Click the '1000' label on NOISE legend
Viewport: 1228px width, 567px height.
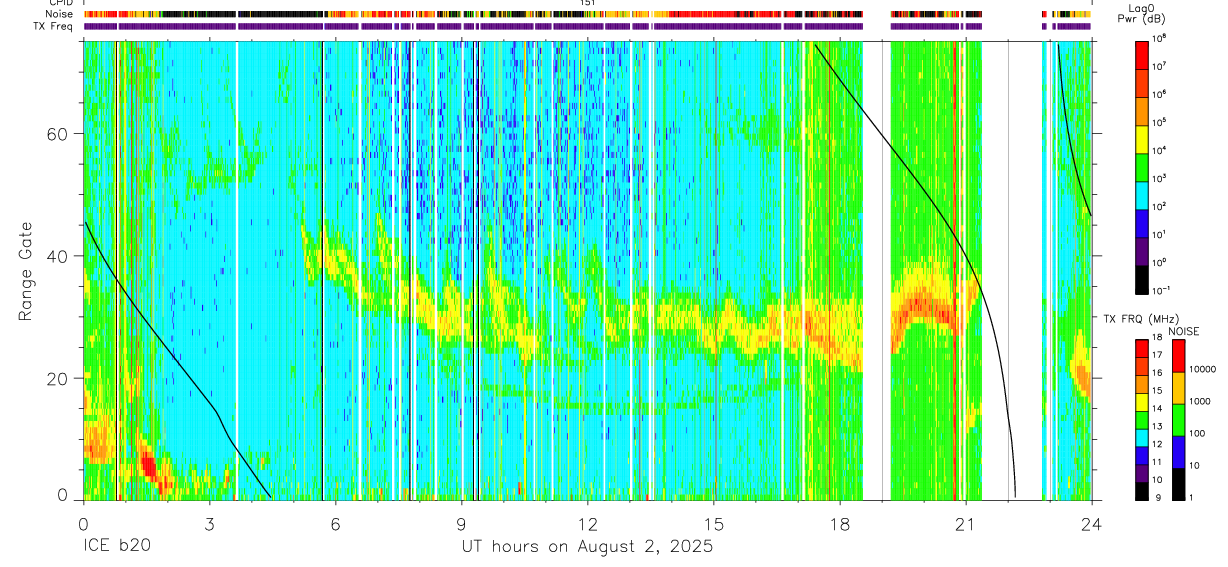pos(1198,400)
